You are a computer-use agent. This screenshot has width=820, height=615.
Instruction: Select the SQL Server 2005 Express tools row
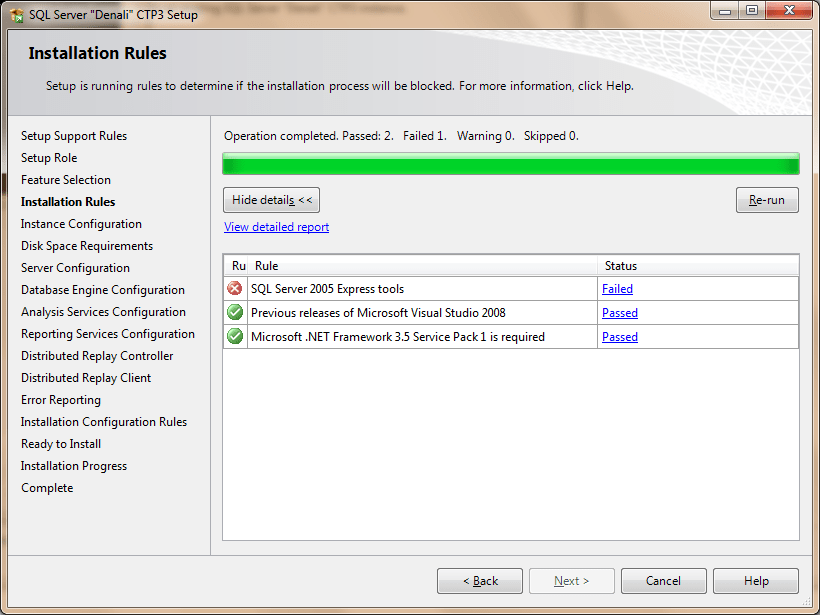(x=511, y=289)
